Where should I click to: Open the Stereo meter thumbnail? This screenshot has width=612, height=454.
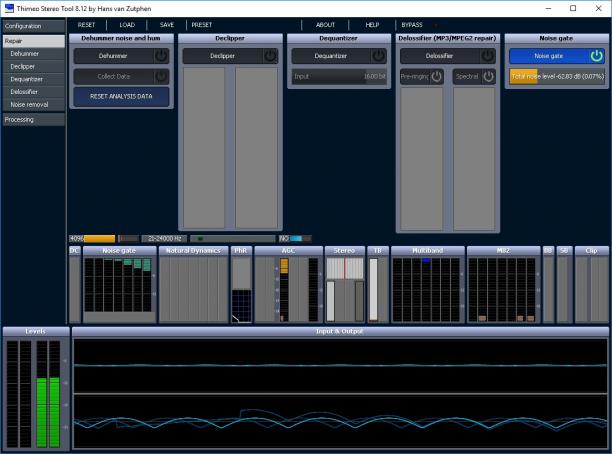pyautogui.click(x=345, y=284)
